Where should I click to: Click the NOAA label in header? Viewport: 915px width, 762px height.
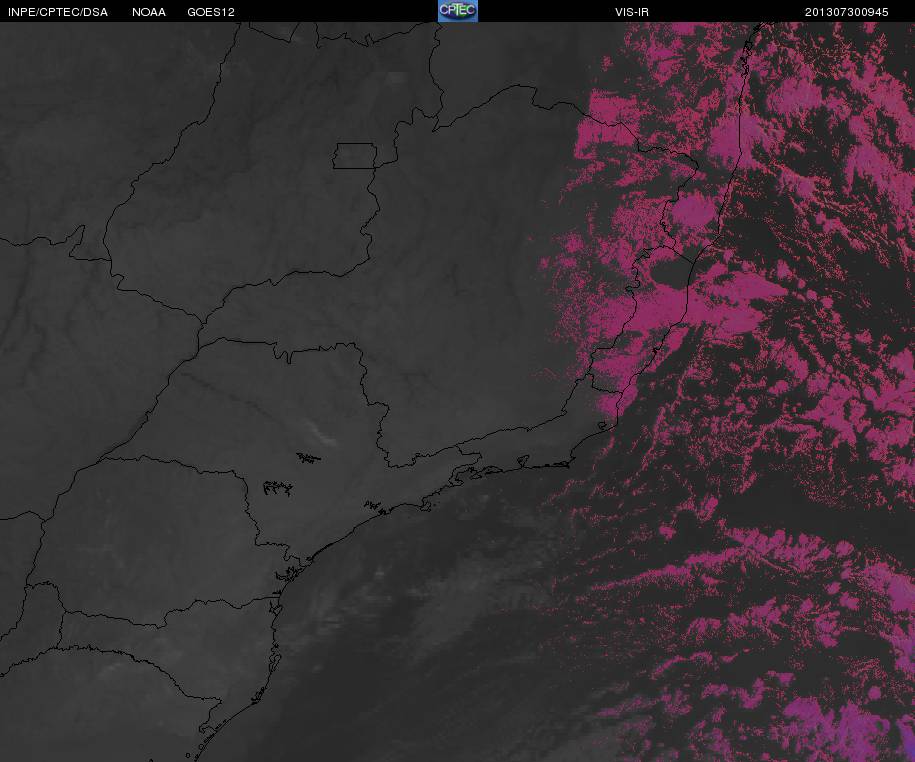coord(149,12)
